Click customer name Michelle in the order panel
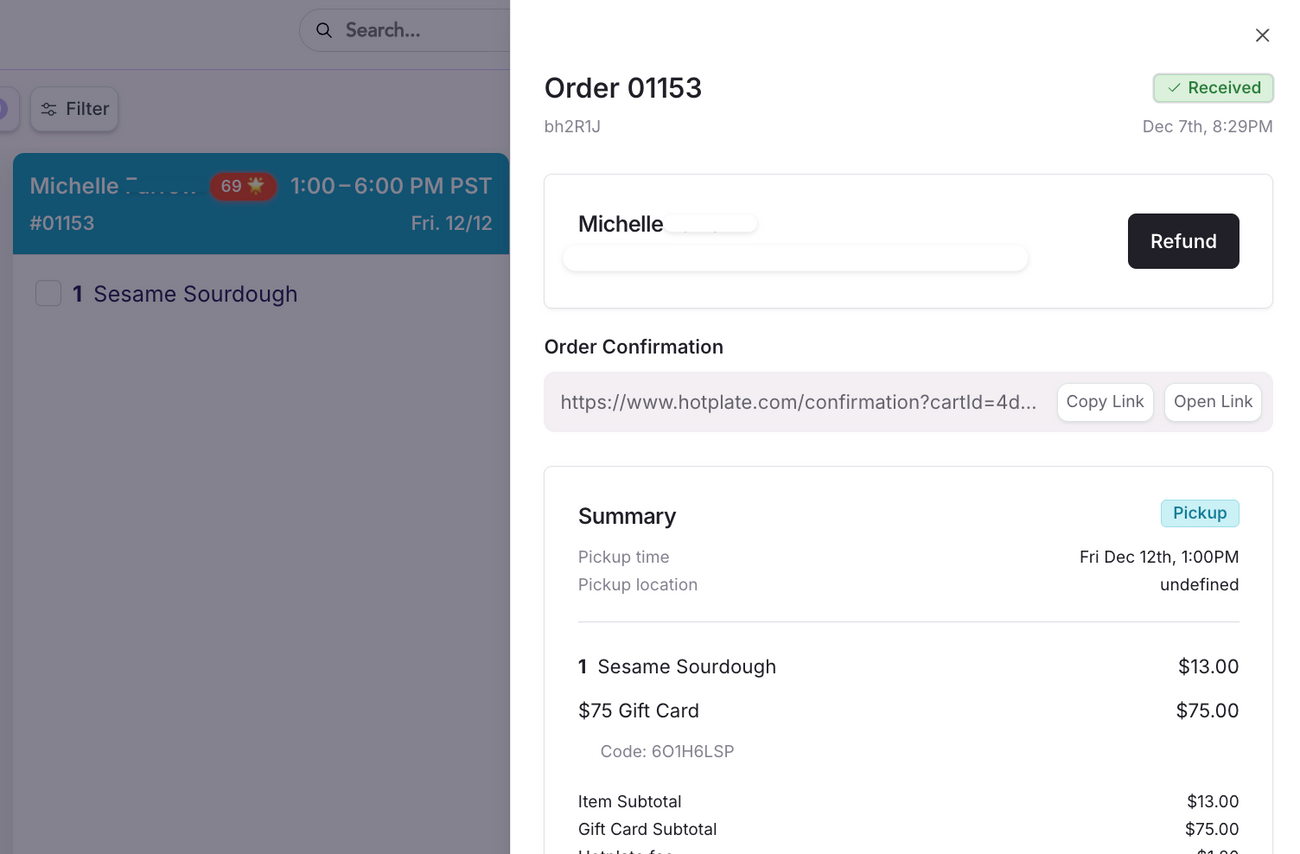 click(620, 224)
